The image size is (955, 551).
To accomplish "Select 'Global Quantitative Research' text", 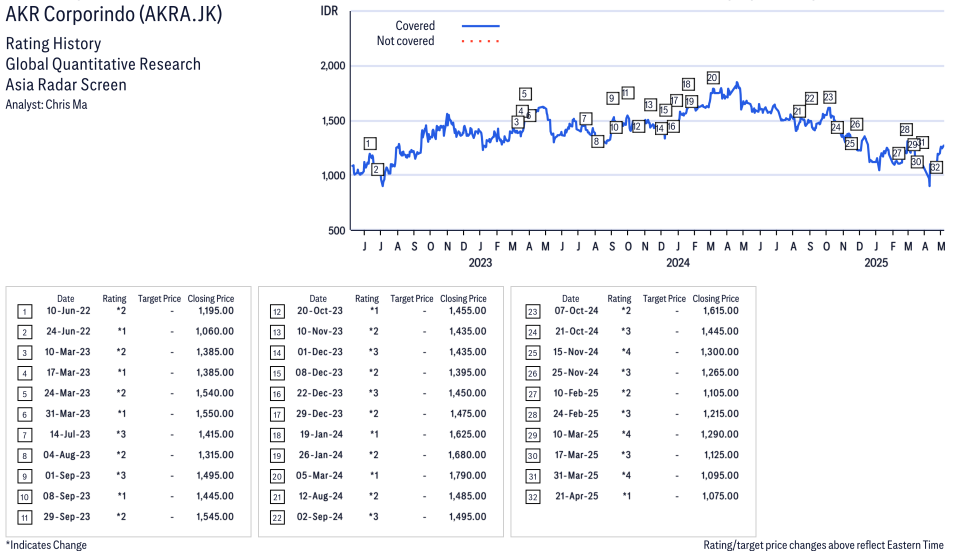I will pos(103,65).
